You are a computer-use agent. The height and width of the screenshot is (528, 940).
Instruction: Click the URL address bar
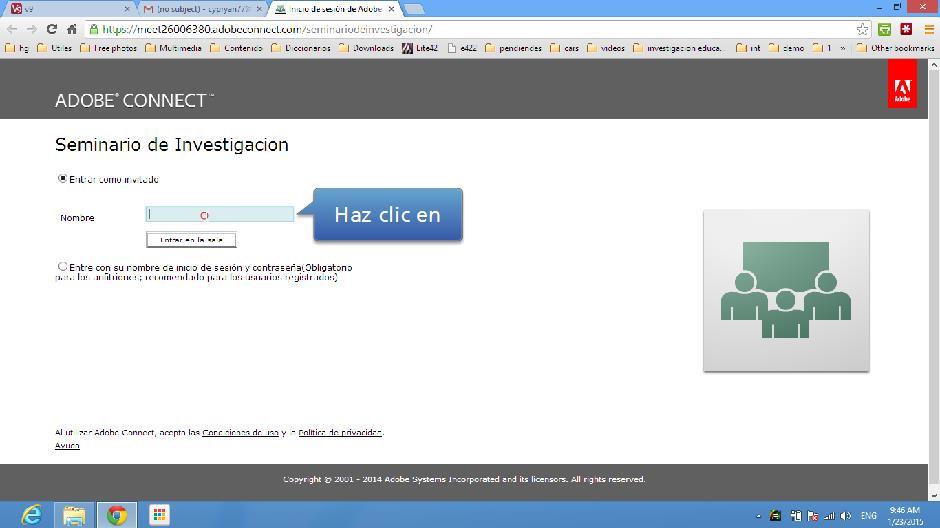477,29
